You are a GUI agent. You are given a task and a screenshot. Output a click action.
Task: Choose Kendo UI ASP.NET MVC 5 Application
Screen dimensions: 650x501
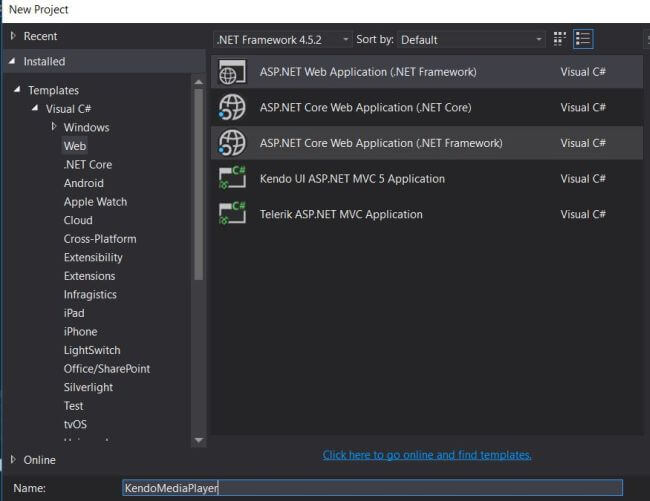point(427,179)
